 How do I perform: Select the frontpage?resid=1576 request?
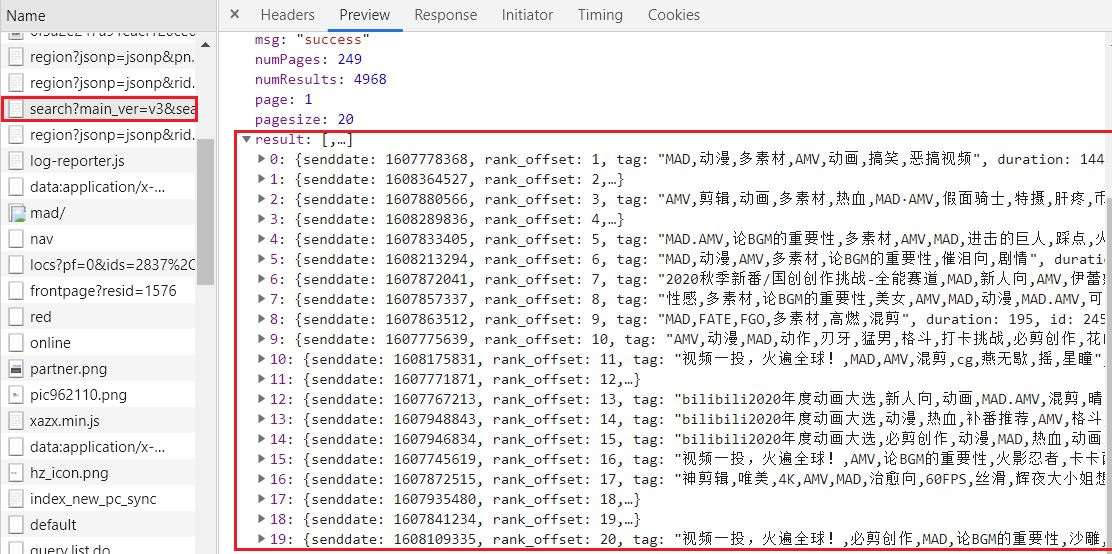click(x=98, y=291)
